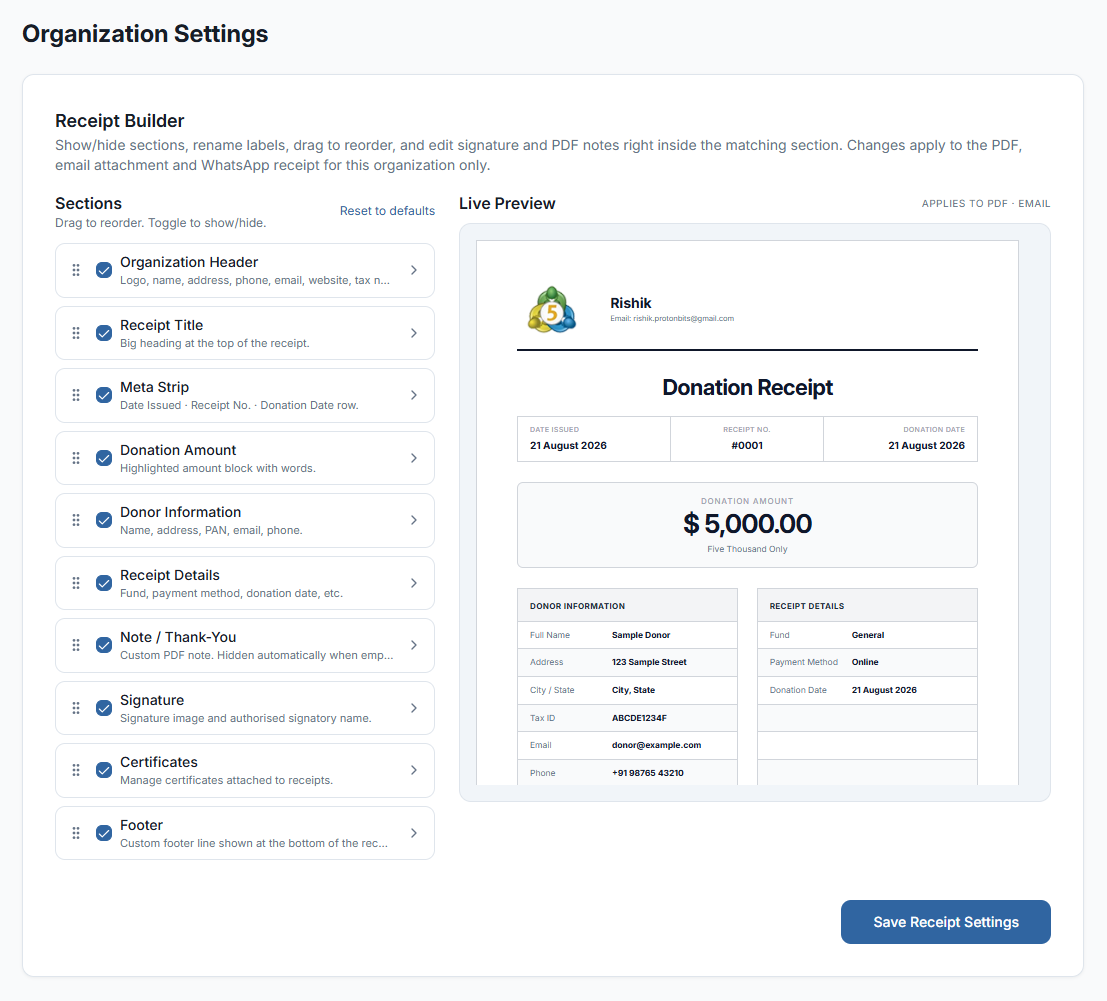Click the drag handle for Signature
Viewport: 1107px width, 1001px height.
pos(76,708)
